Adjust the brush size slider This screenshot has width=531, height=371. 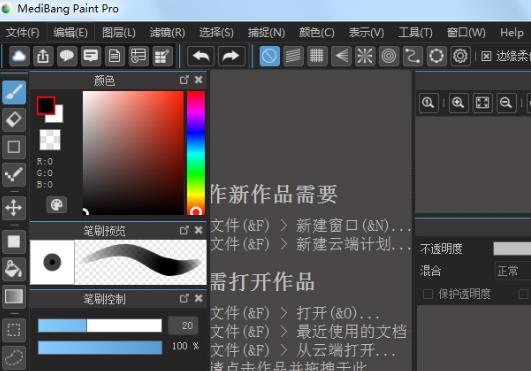click(100, 326)
